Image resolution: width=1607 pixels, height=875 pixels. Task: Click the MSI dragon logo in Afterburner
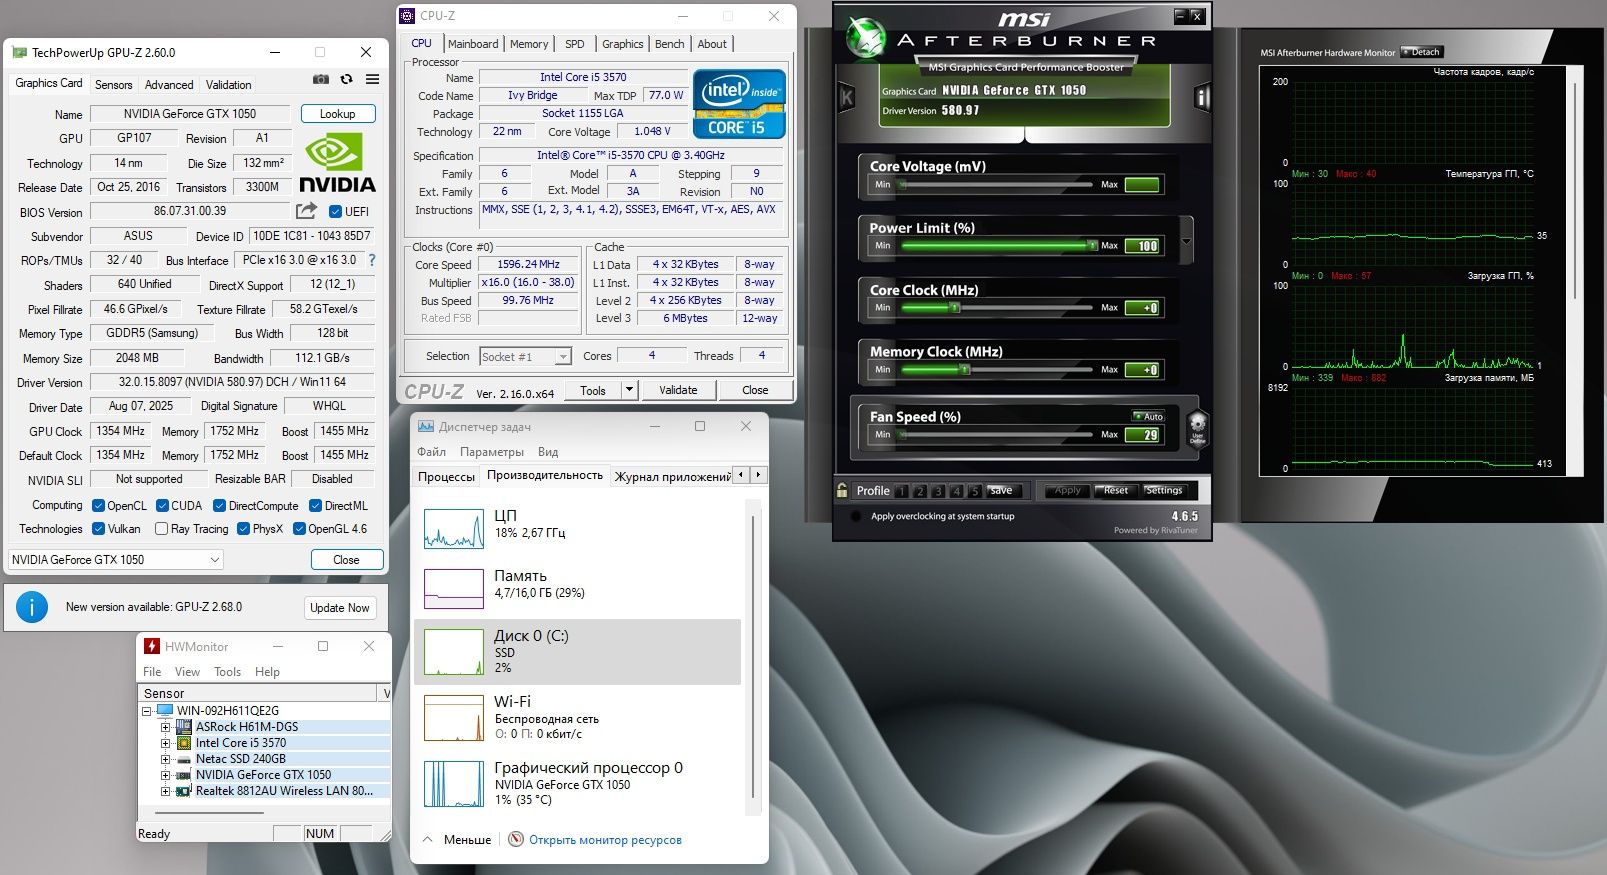coord(866,37)
